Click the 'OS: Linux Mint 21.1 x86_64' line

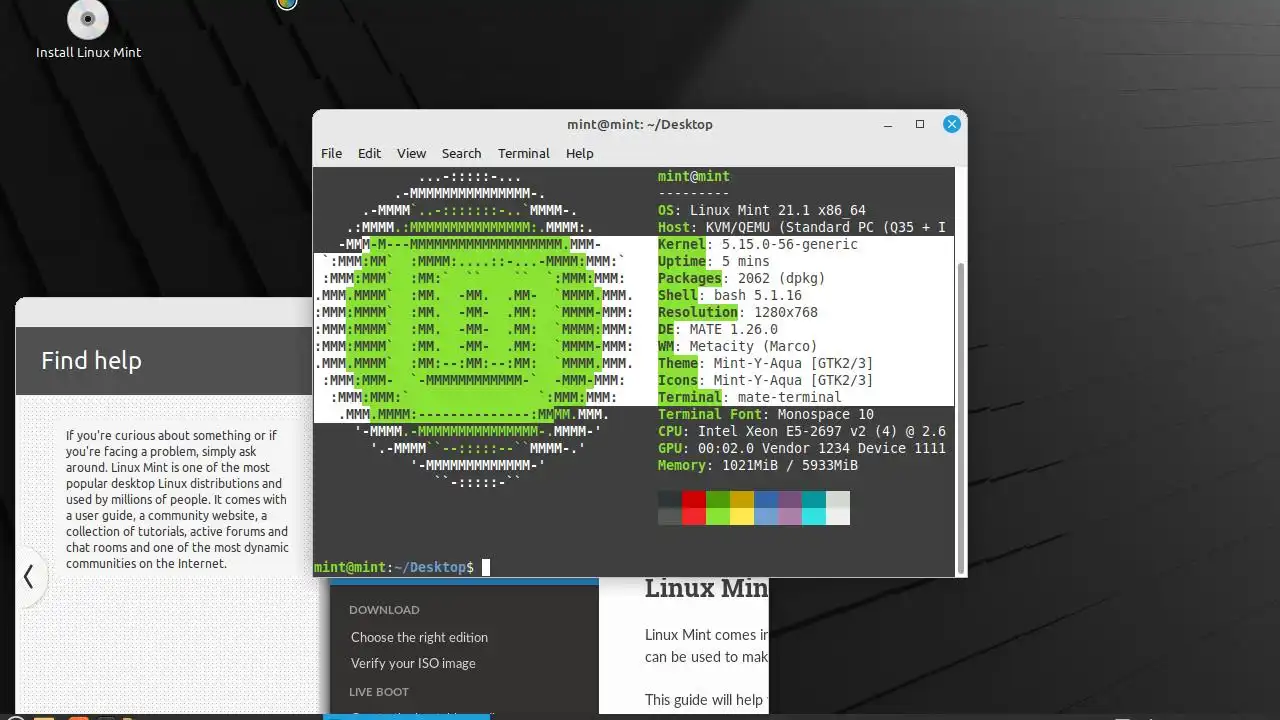coord(762,210)
